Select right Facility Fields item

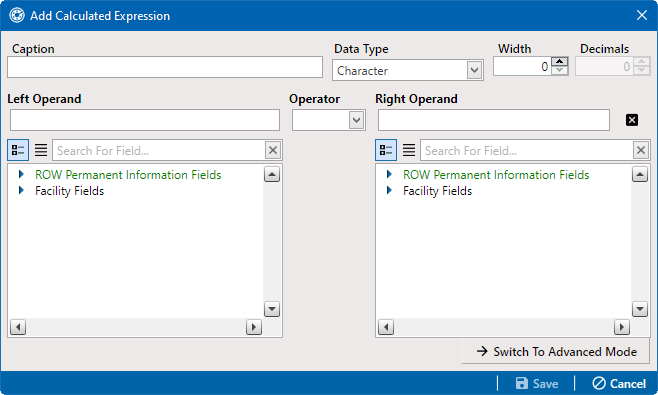[x=438, y=191]
